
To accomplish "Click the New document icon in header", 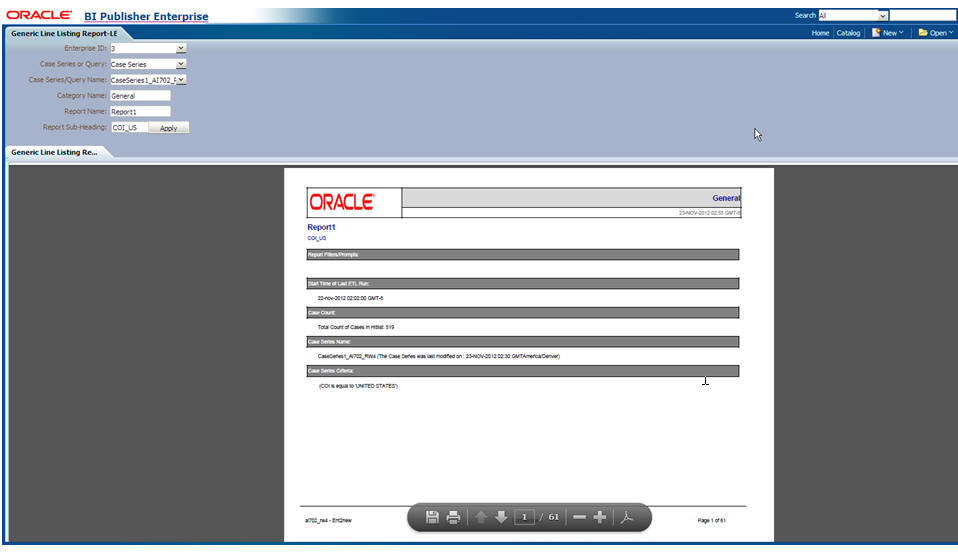I will (876, 32).
